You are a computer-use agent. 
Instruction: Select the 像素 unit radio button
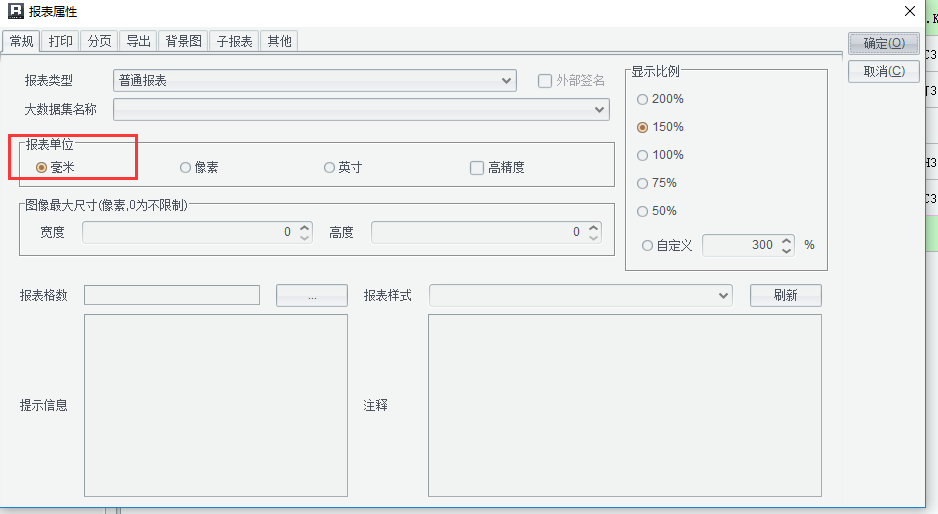pyautogui.click(x=185, y=168)
